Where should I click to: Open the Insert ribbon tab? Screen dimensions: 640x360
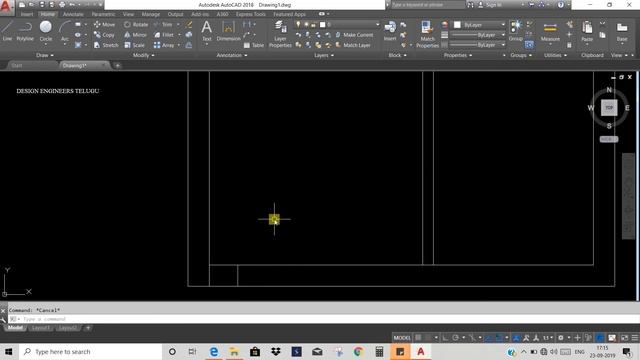coord(27,14)
